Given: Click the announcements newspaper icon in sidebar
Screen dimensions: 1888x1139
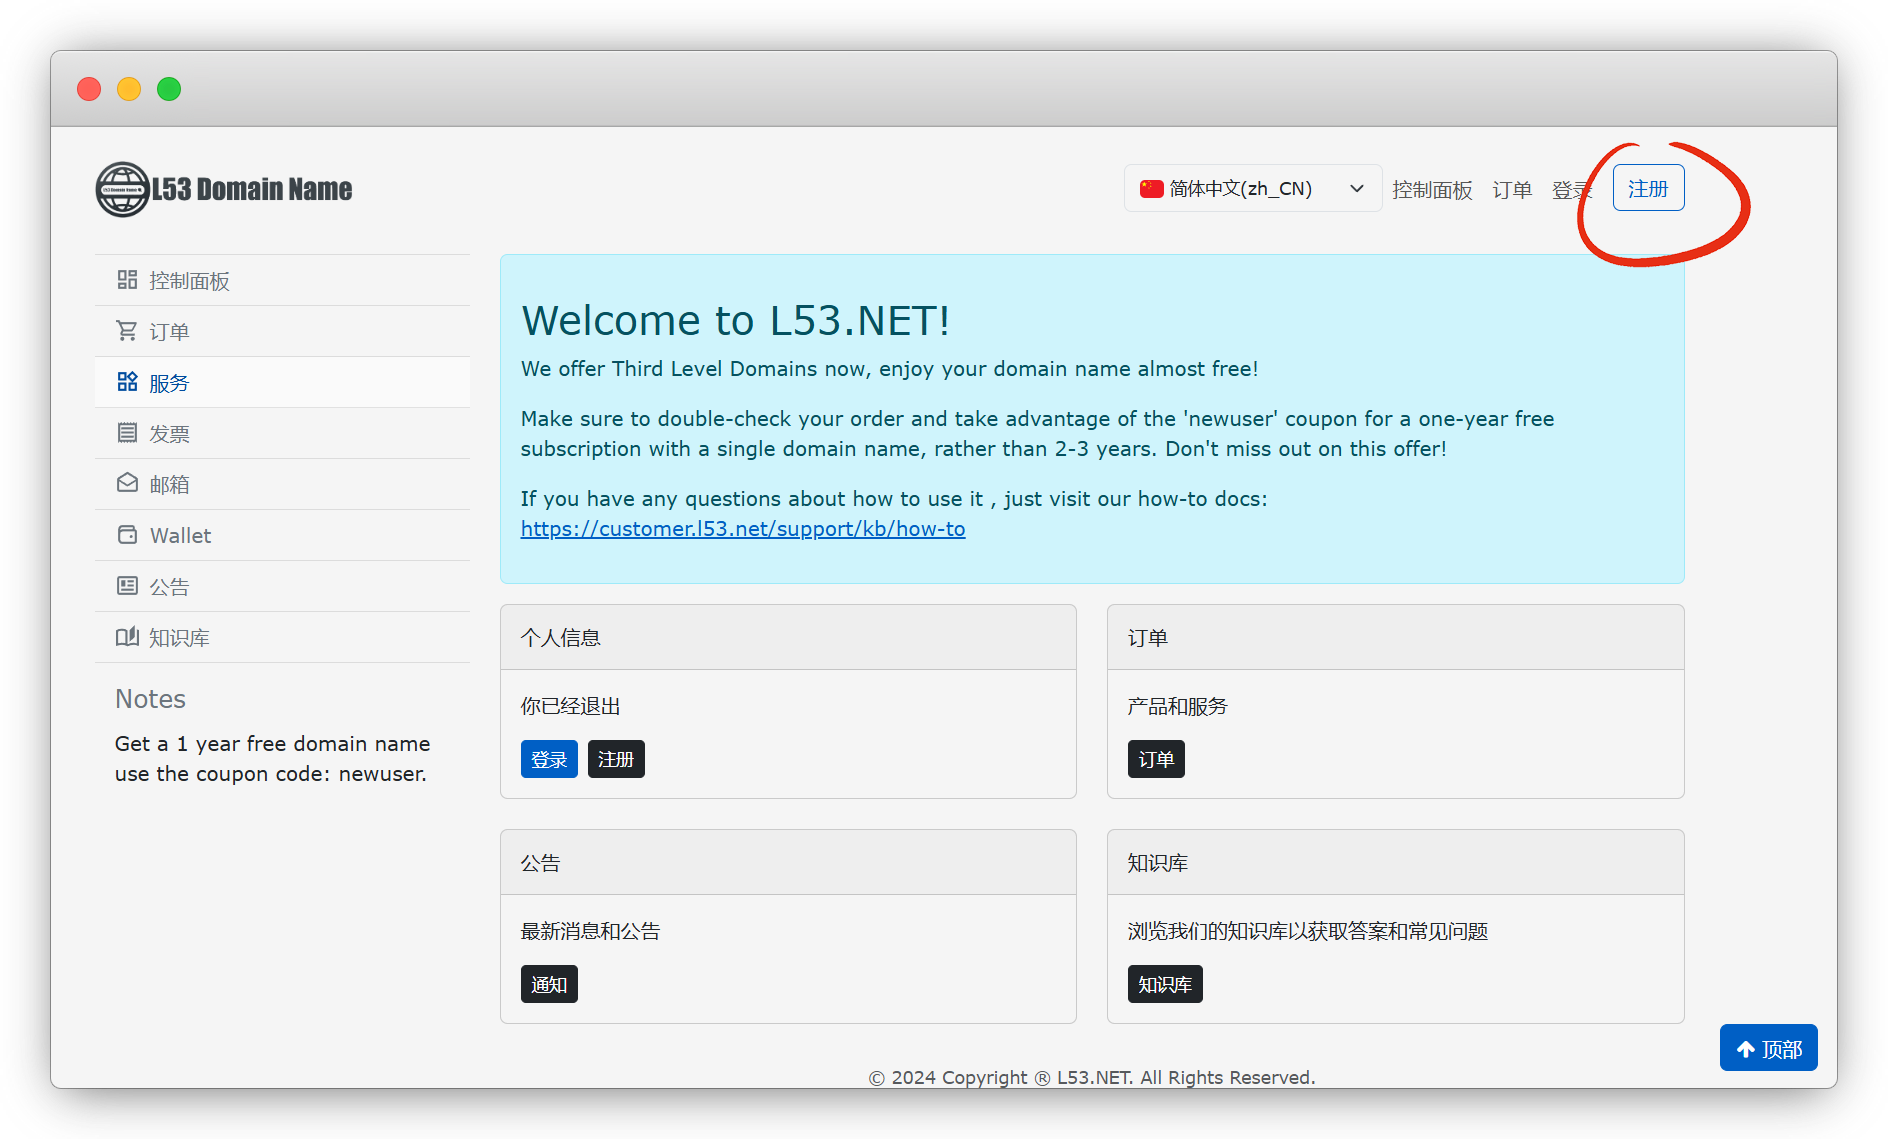Looking at the screenshot, I should (x=127, y=586).
